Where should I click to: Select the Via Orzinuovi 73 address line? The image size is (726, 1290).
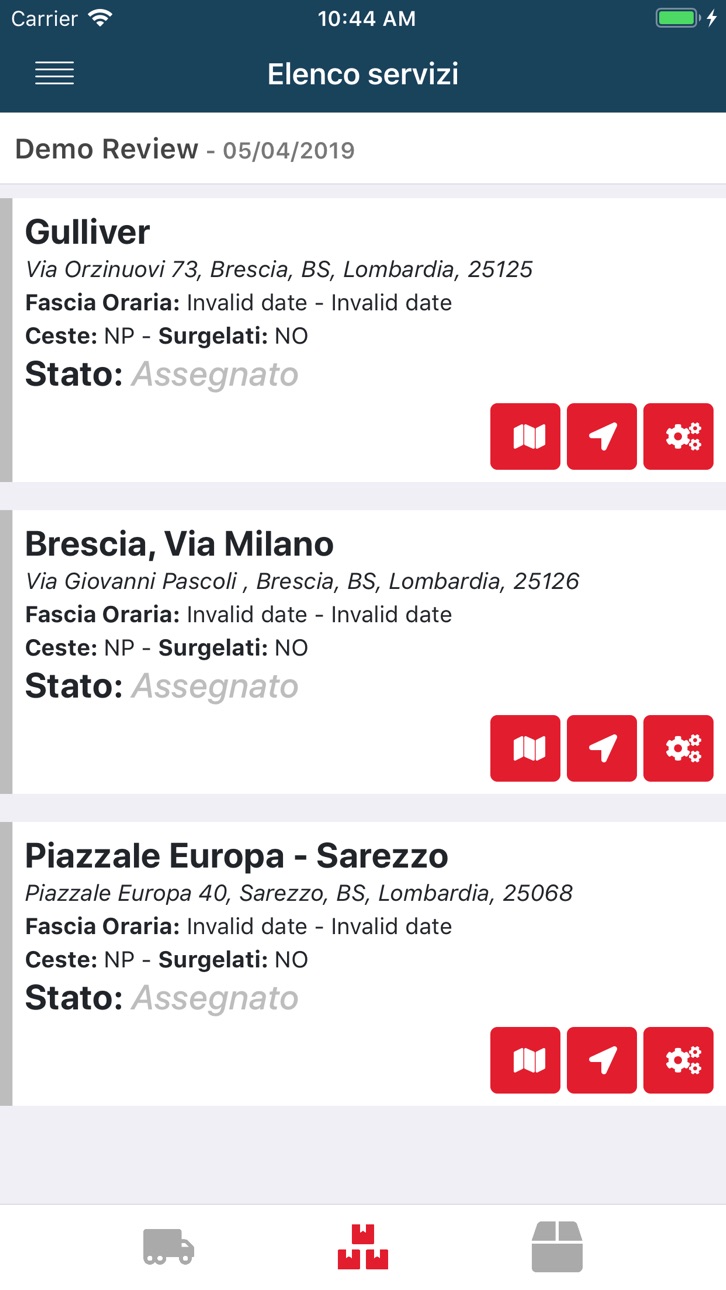pyautogui.click(x=279, y=269)
